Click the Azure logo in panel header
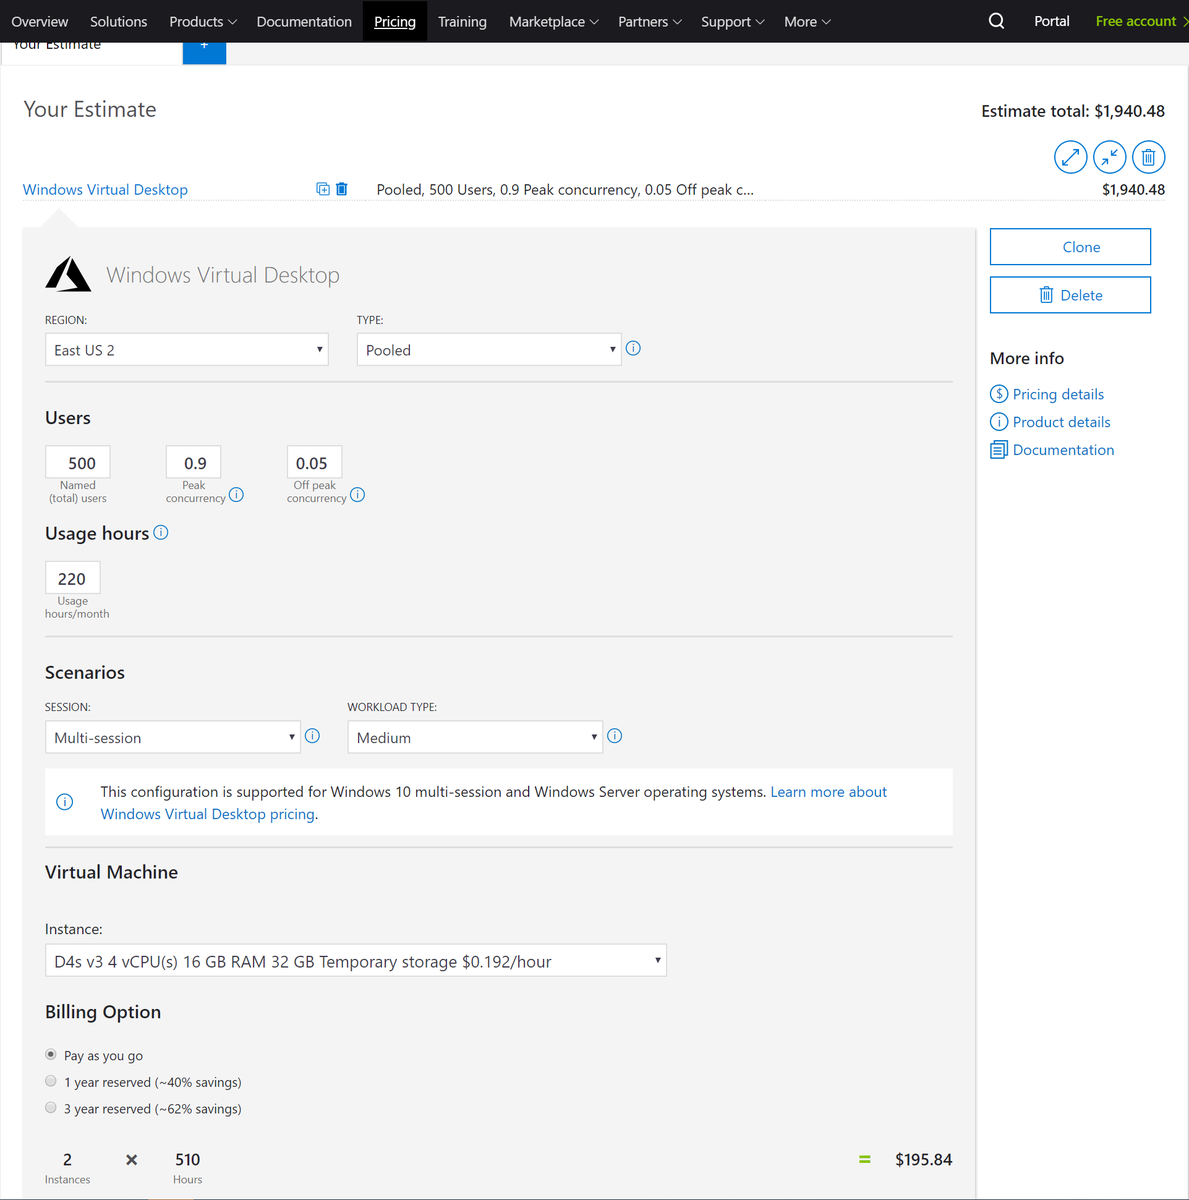Image resolution: width=1189 pixels, height=1200 pixels. tap(68, 274)
